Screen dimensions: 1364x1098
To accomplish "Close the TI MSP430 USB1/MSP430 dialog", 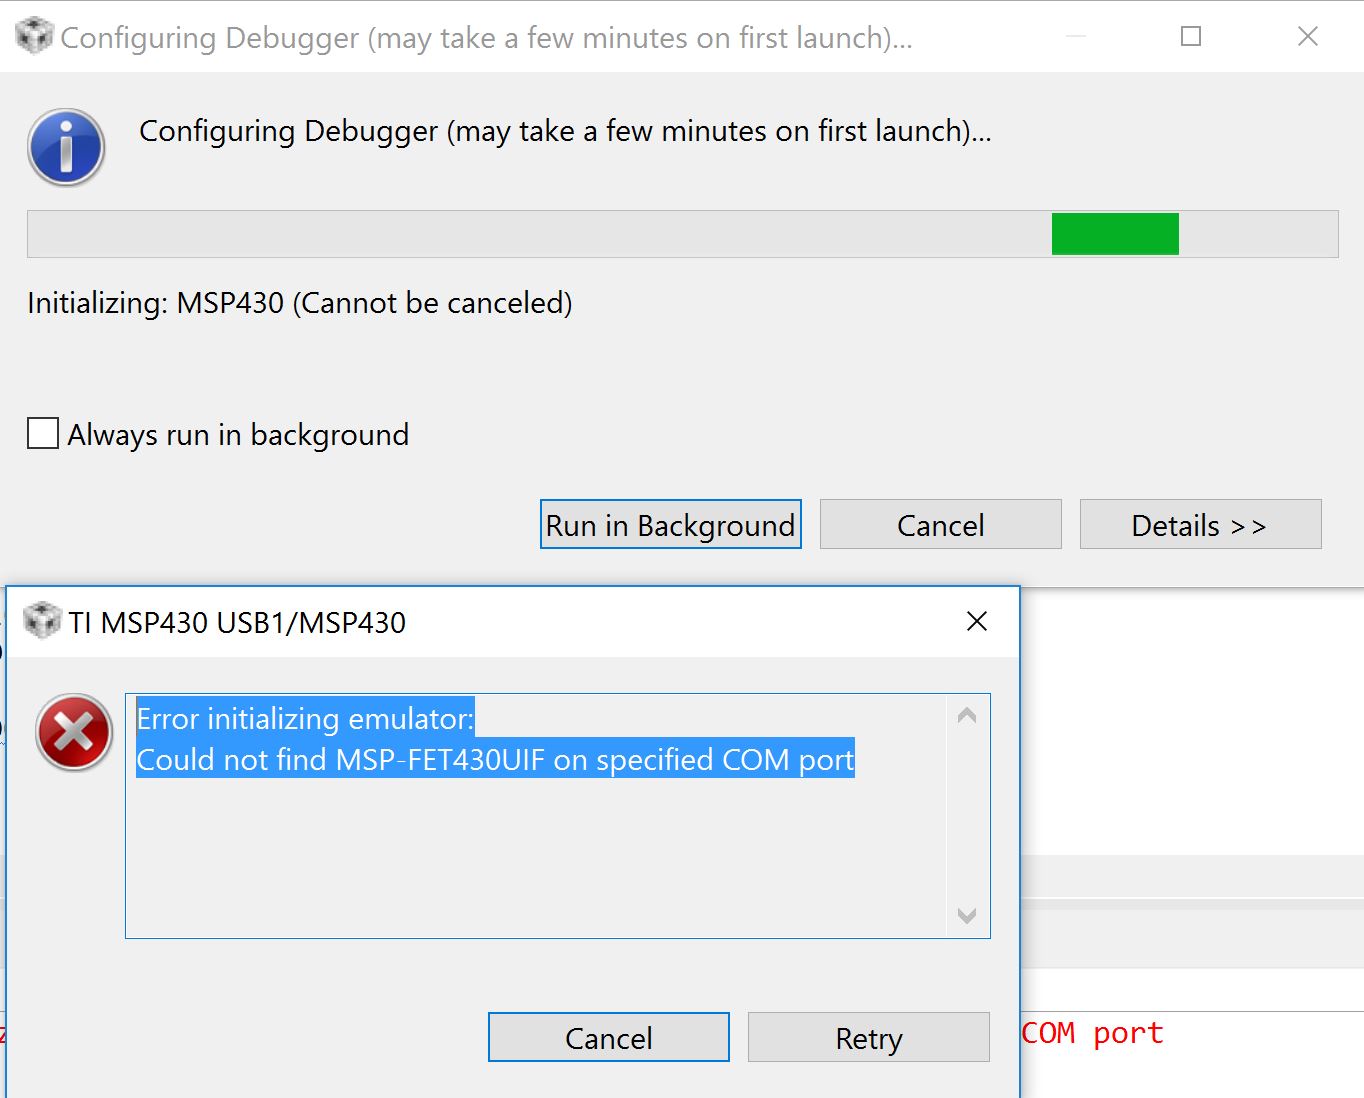I will (x=977, y=621).
